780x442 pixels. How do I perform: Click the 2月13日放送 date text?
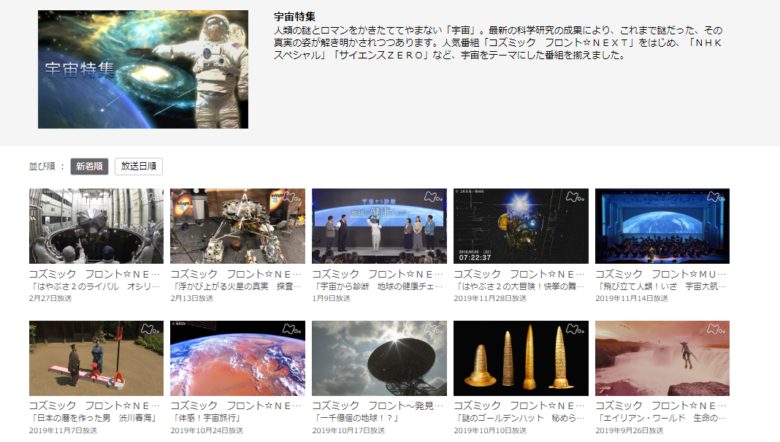(192, 298)
